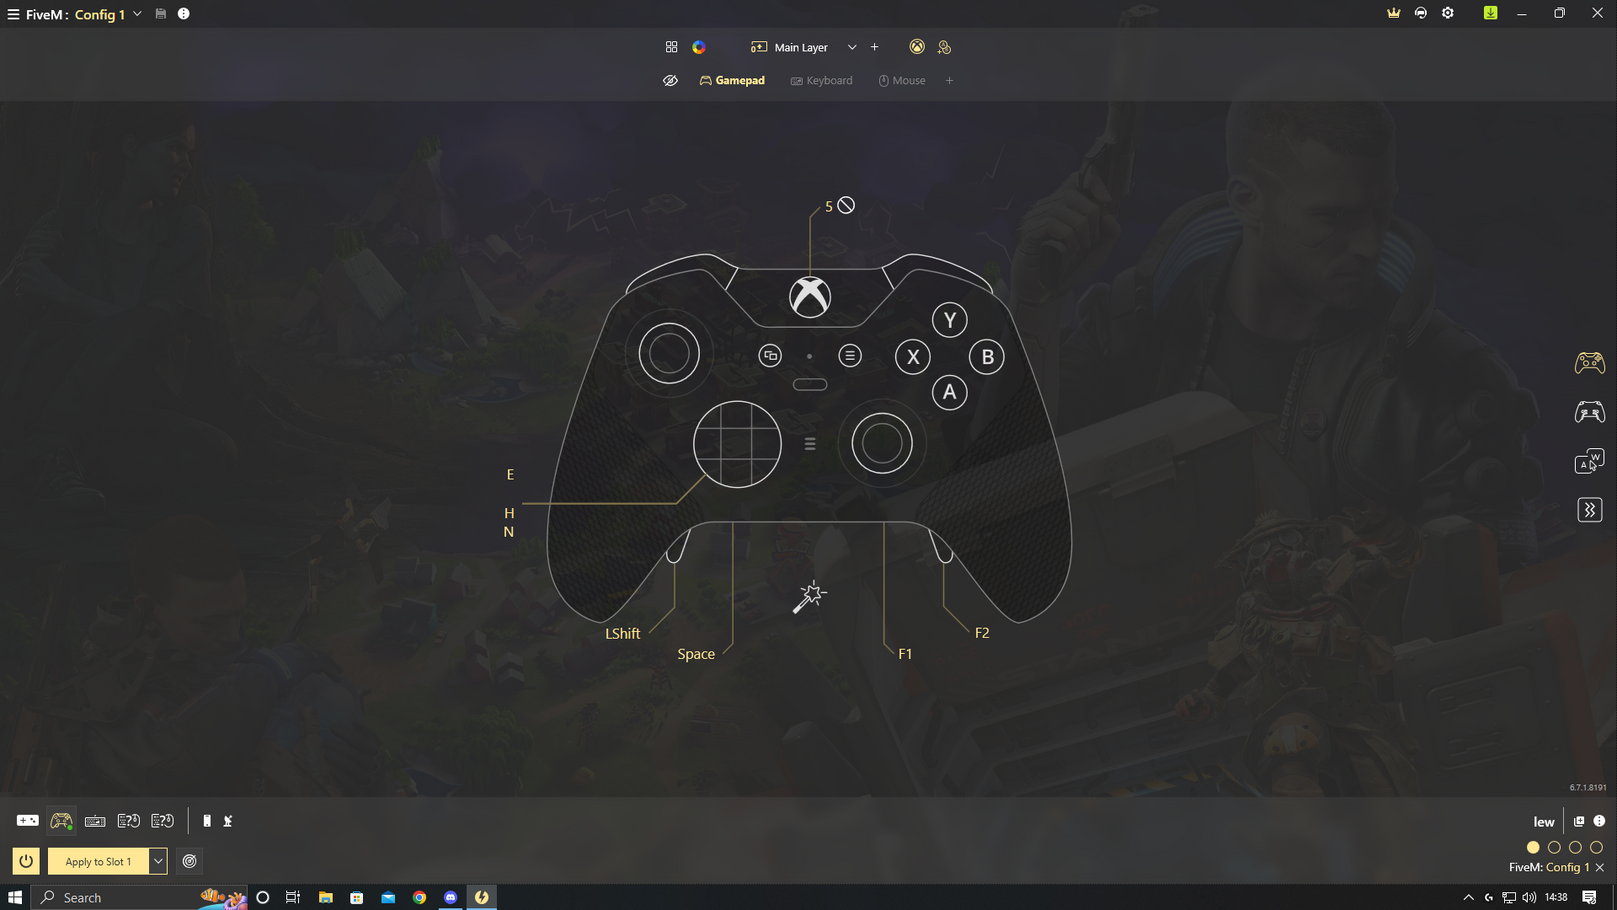Click the radar target icon near Apply
This screenshot has width=1617, height=910.
189,861
